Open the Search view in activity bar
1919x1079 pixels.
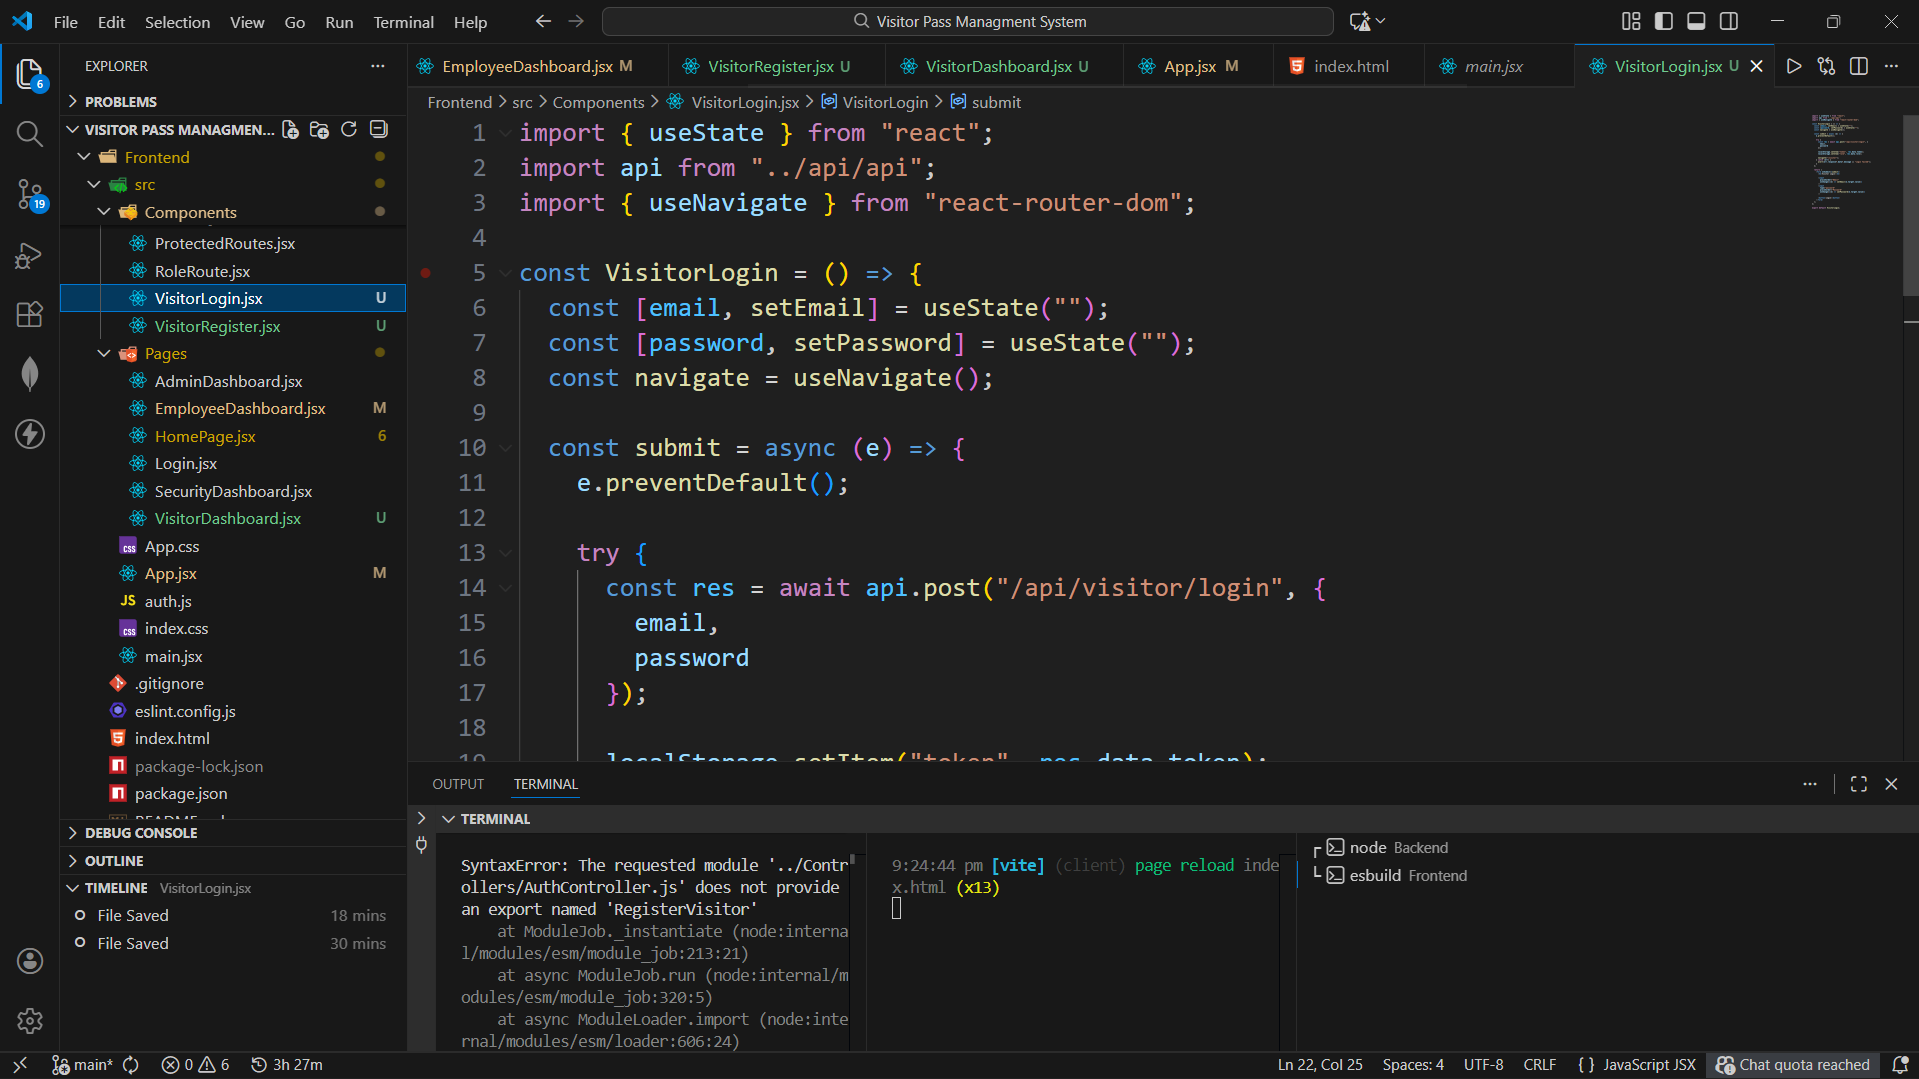coord(30,134)
